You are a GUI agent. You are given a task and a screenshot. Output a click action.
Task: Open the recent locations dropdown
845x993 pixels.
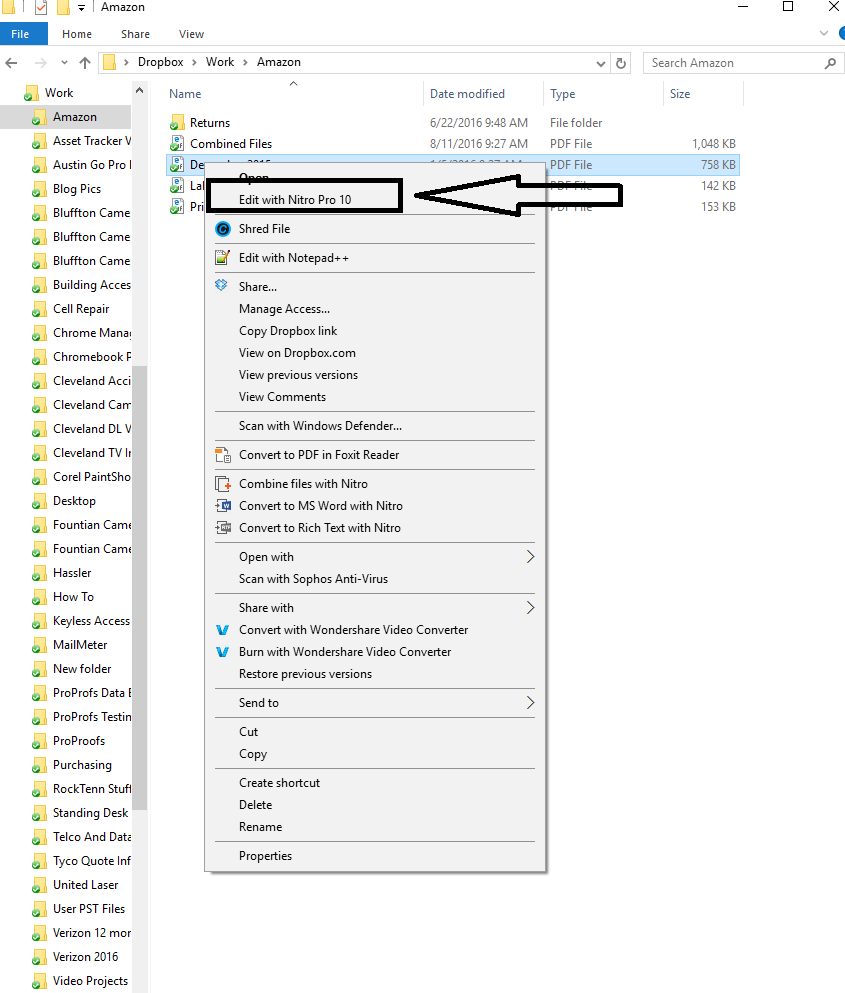(64, 63)
